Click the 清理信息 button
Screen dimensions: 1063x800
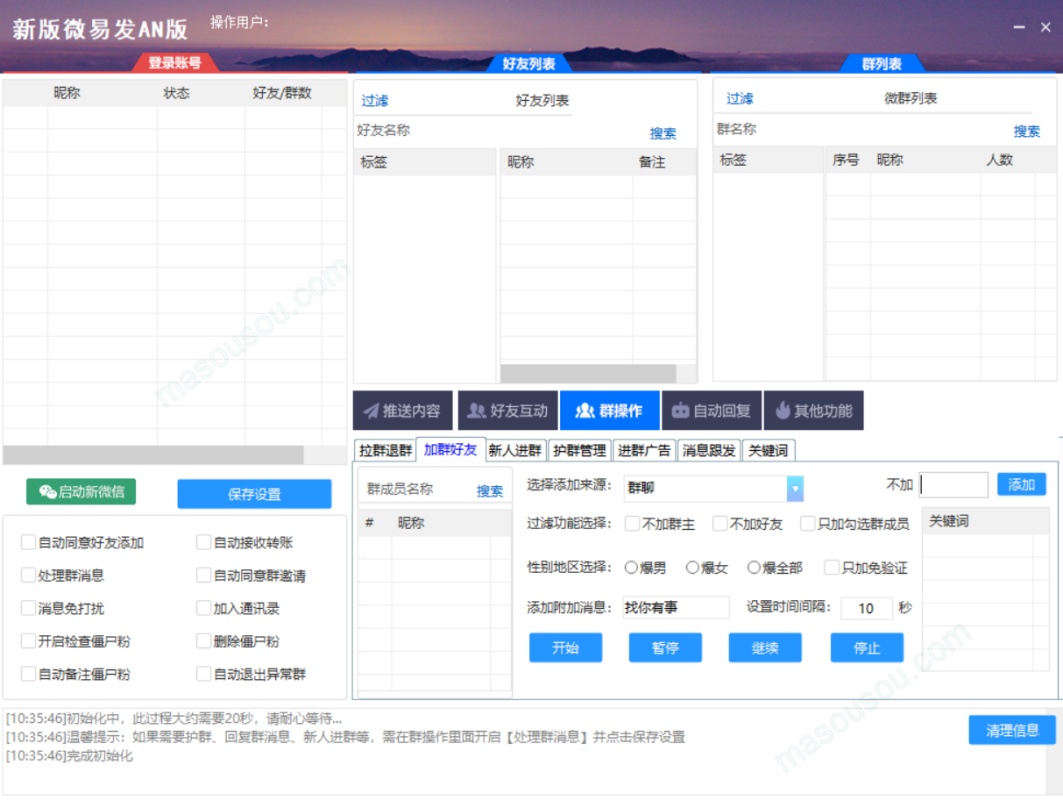click(1011, 730)
